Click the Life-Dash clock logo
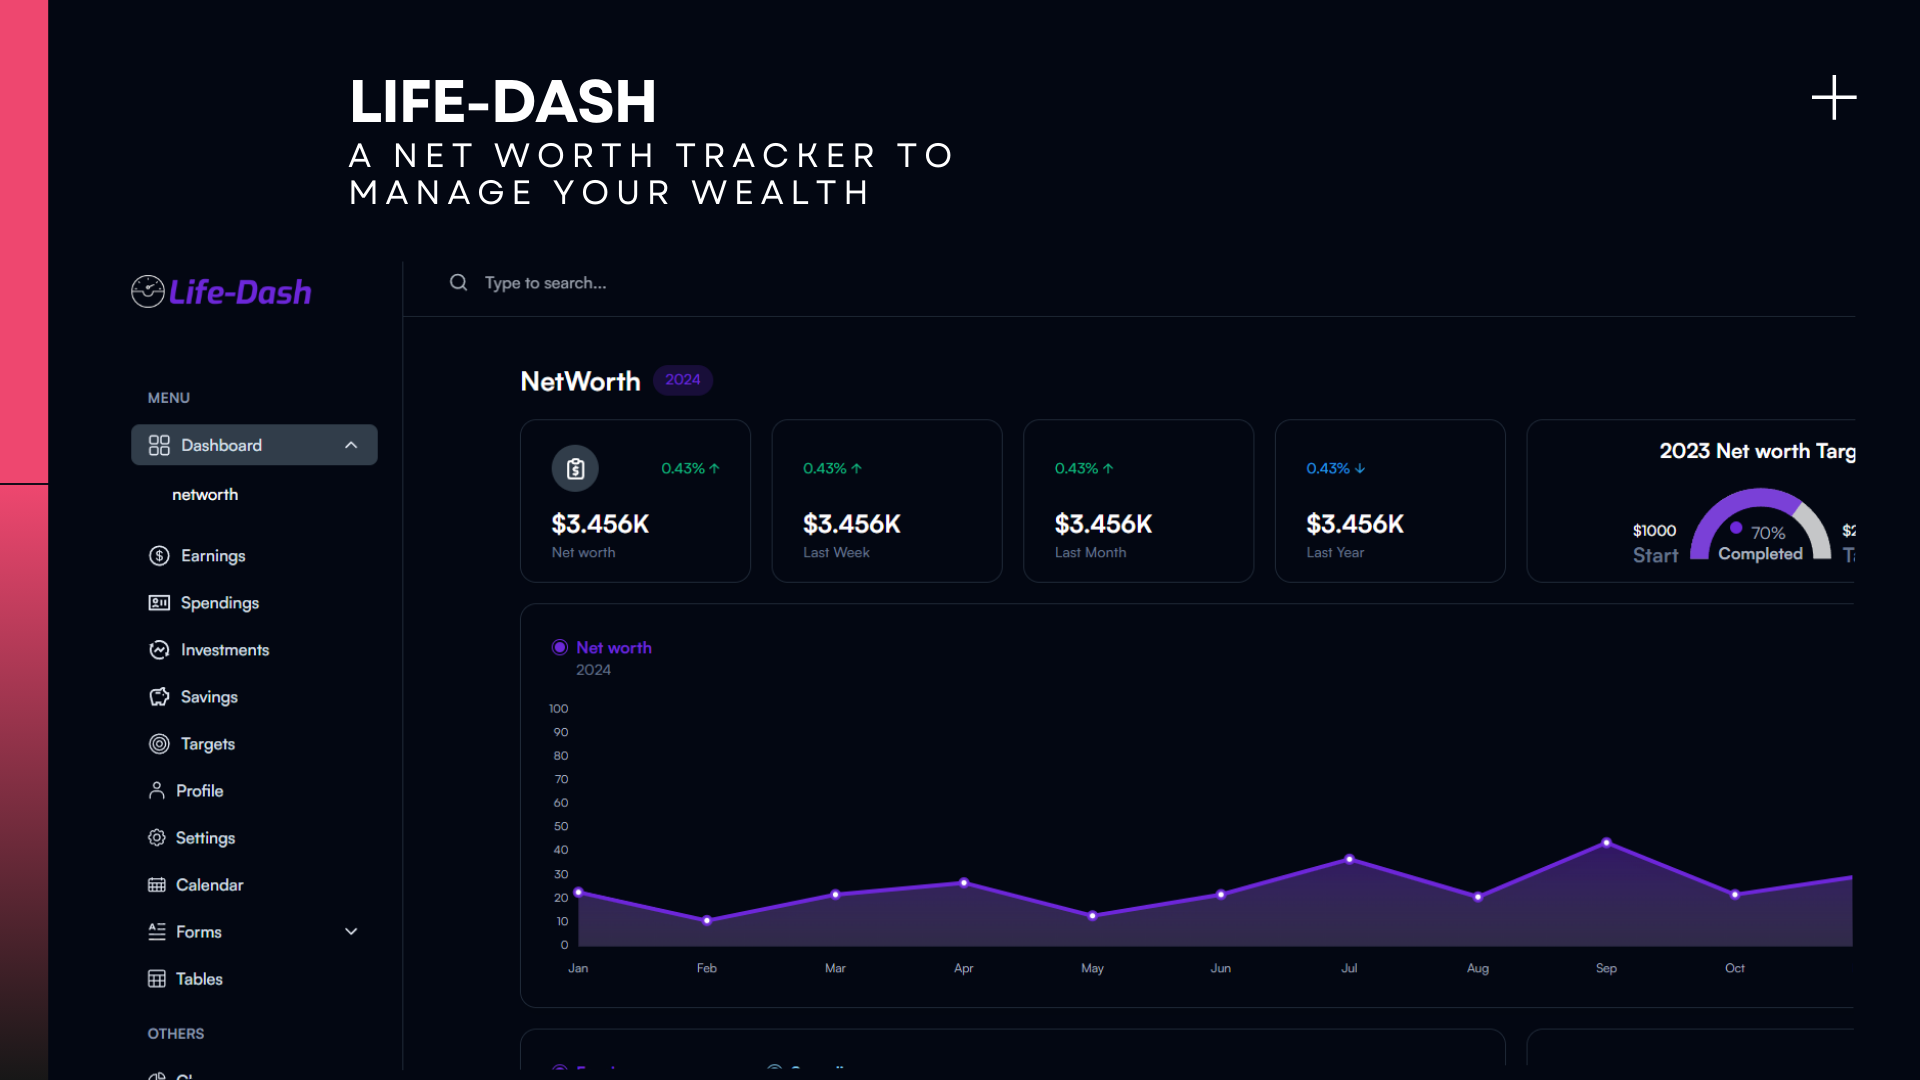Screen dimensions: 1920x1080 click(x=147, y=291)
